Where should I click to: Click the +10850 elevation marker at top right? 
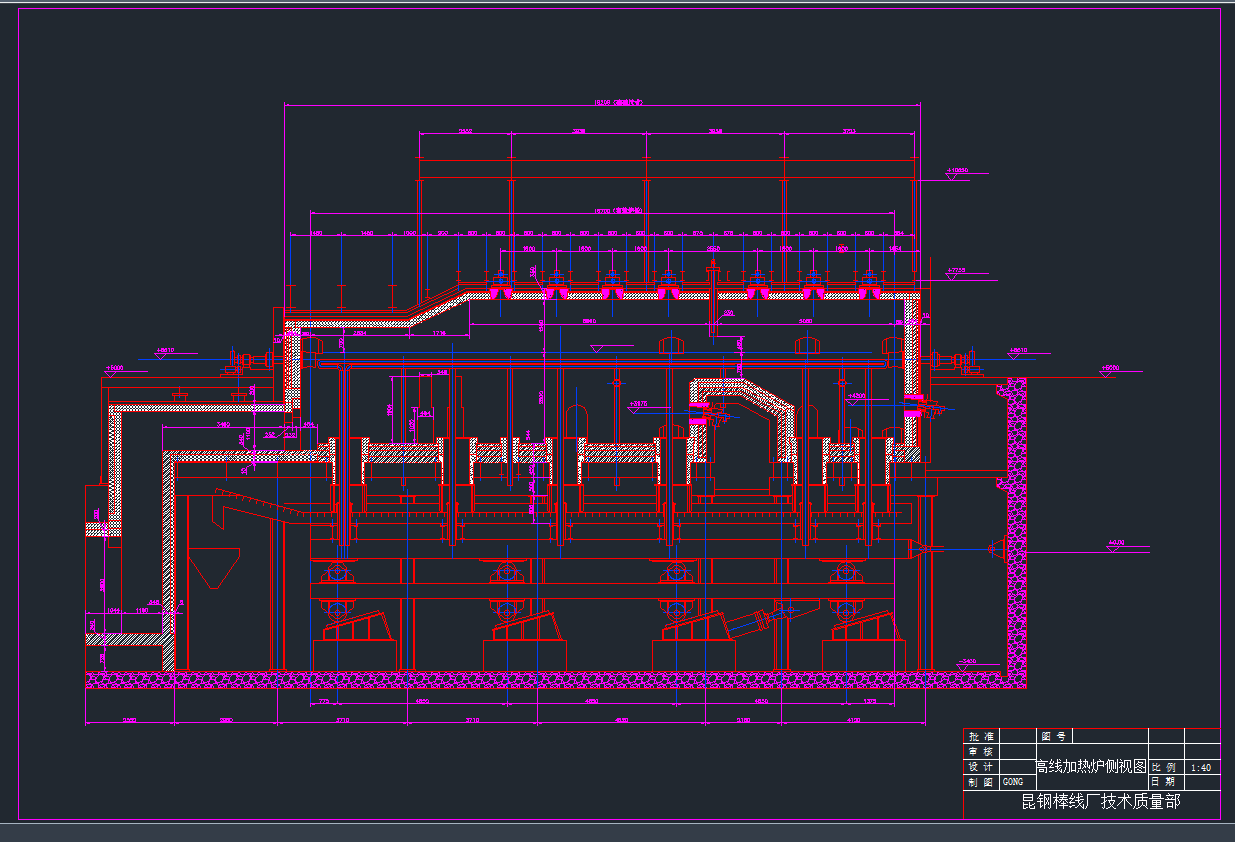click(956, 171)
